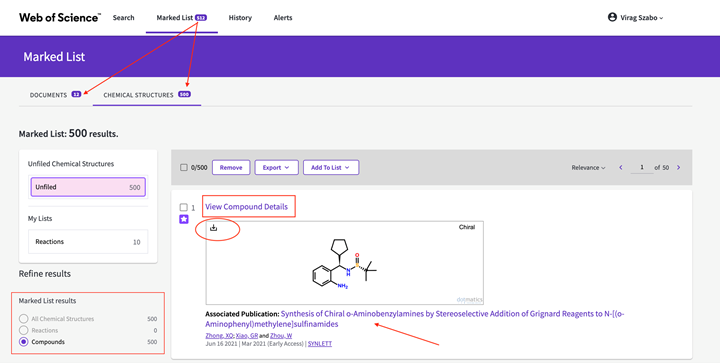Image resolution: width=720 pixels, height=363 pixels.
Task: Click the Marked List count badge
Action: [201, 17]
